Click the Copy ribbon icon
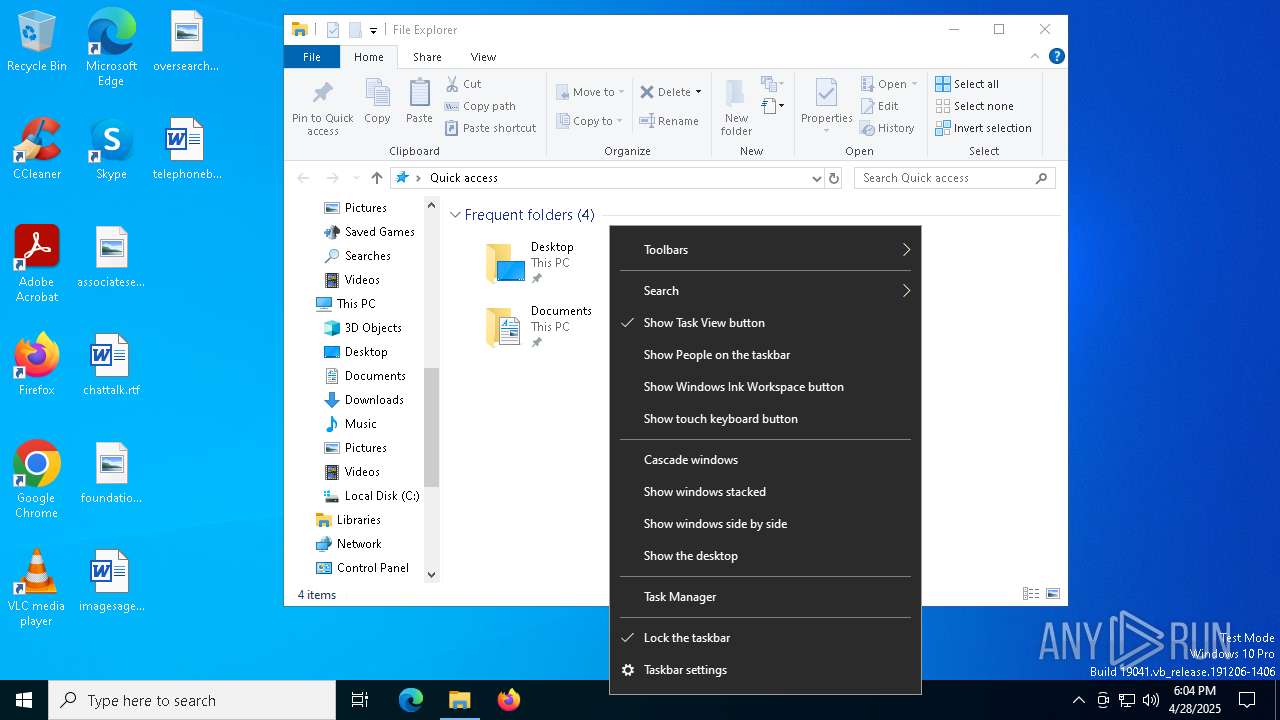This screenshot has width=1280, height=720. [x=377, y=102]
